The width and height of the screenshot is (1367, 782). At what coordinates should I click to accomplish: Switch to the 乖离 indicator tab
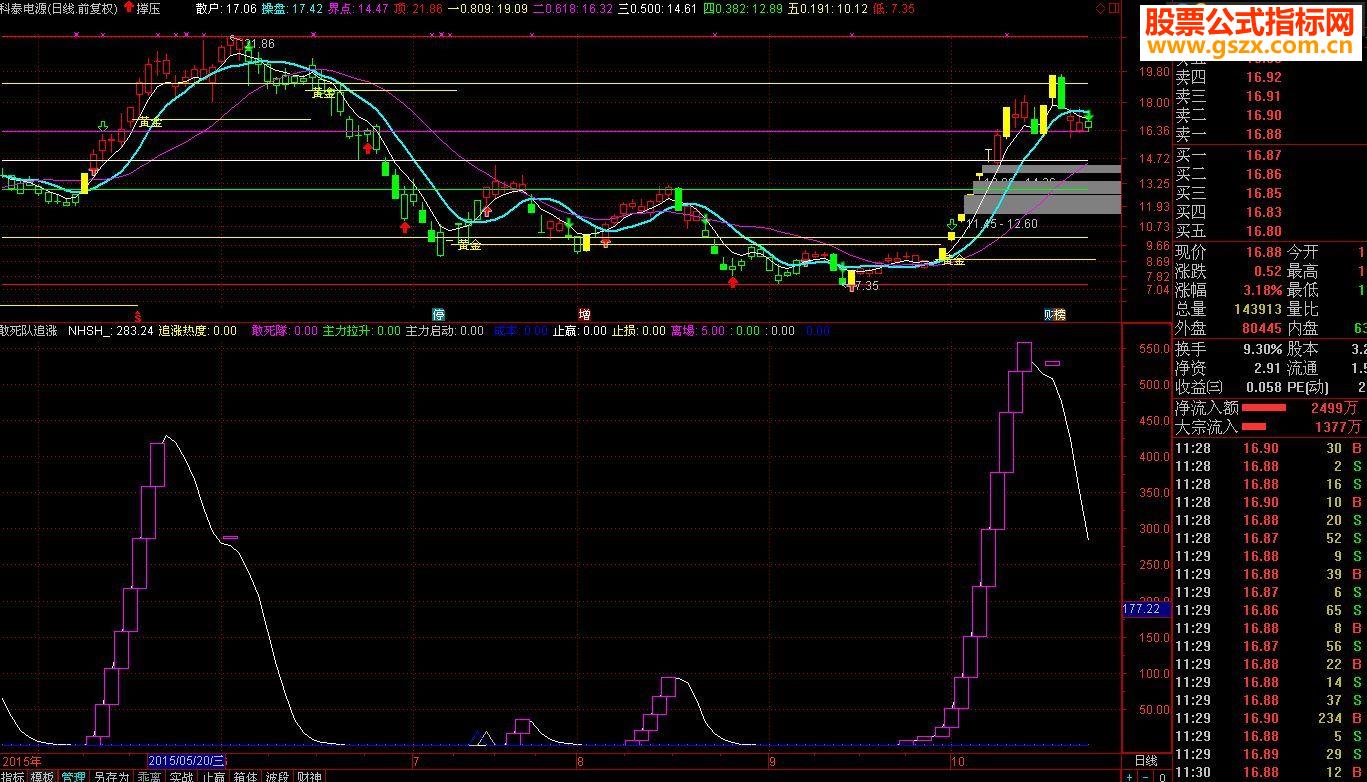(x=149, y=776)
